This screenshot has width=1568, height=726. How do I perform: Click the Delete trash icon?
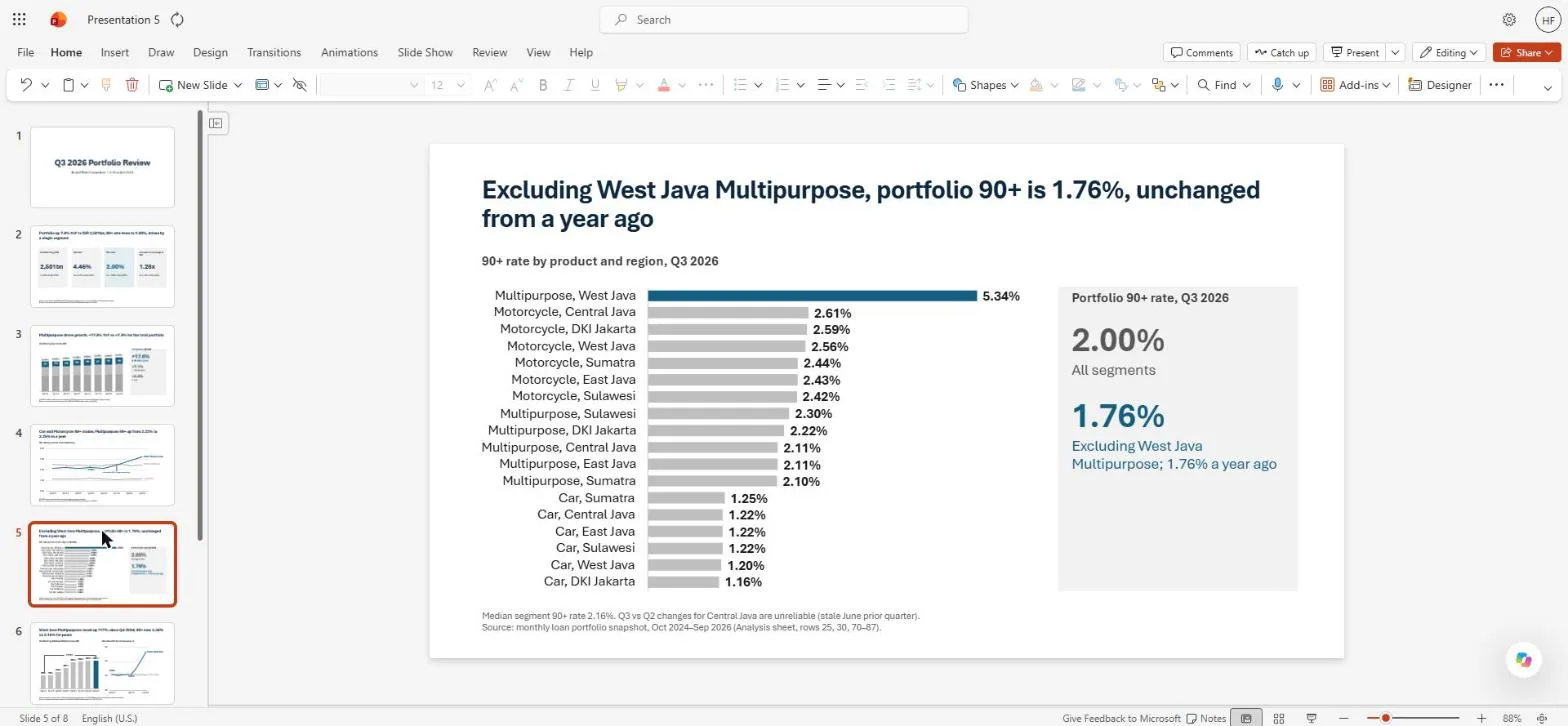pyautogui.click(x=132, y=85)
